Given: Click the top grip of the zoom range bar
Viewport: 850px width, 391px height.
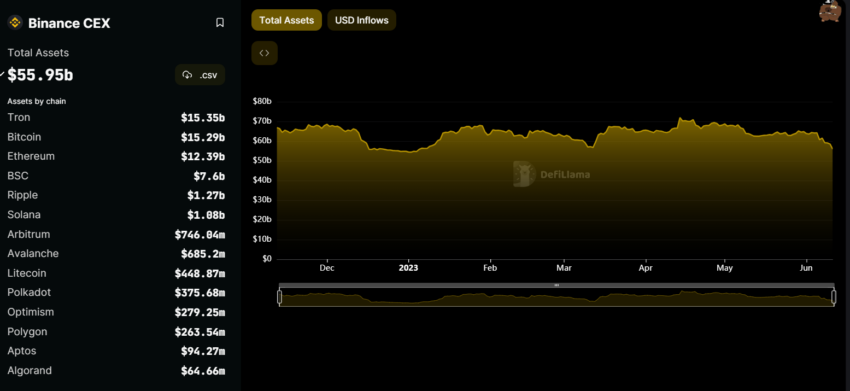Looking at the screenshot, I should coord(556,285).
